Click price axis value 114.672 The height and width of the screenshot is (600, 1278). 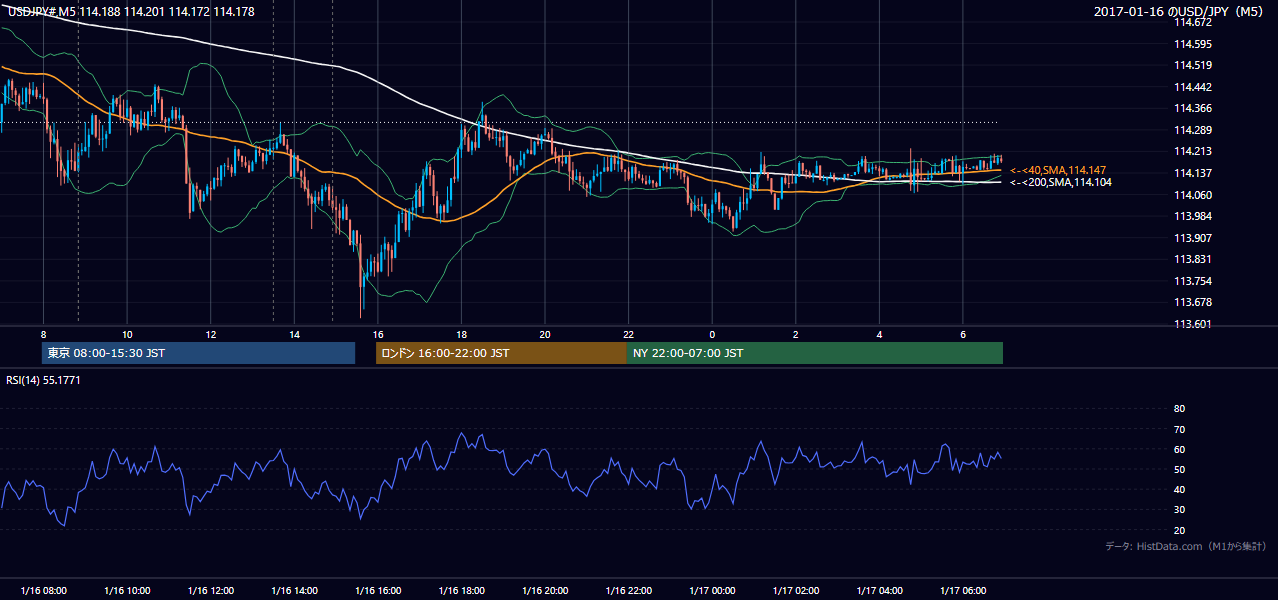1192,22
